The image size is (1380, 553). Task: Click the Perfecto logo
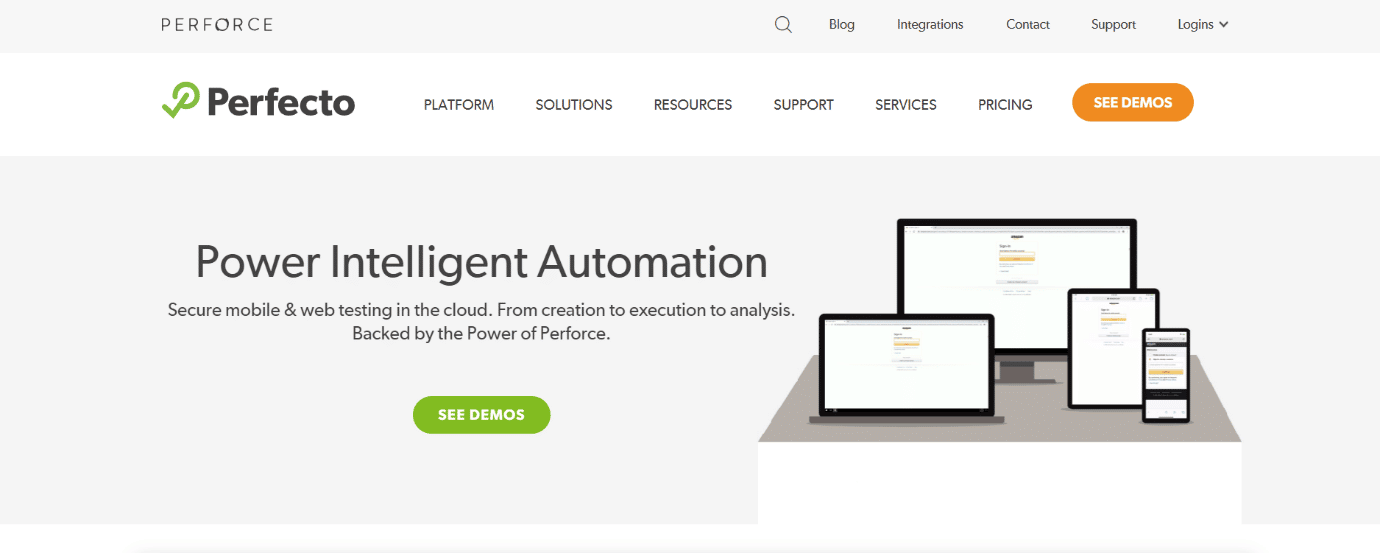(258, 102)
